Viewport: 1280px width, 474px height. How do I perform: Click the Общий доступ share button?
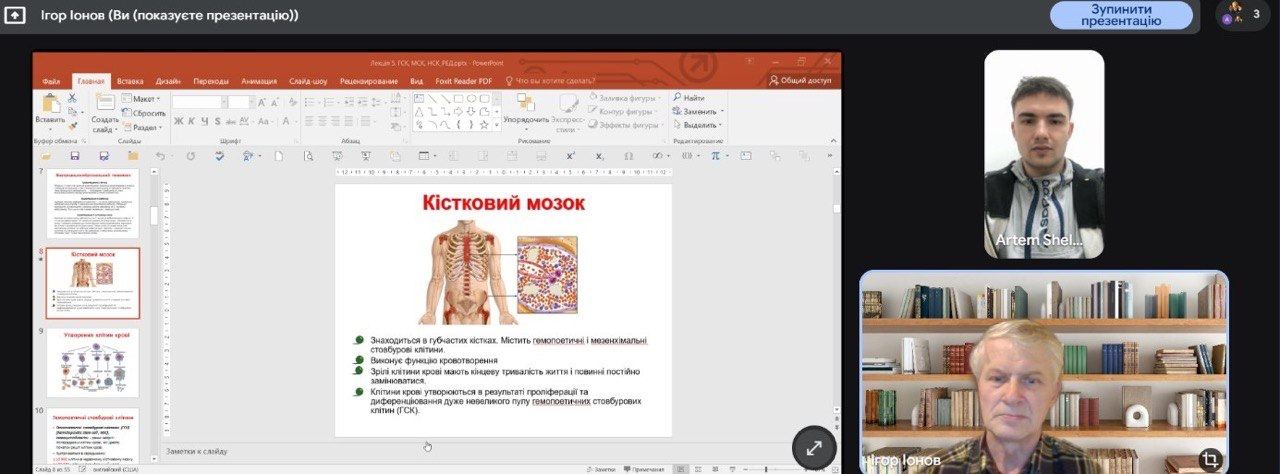[x=800, y=81]
